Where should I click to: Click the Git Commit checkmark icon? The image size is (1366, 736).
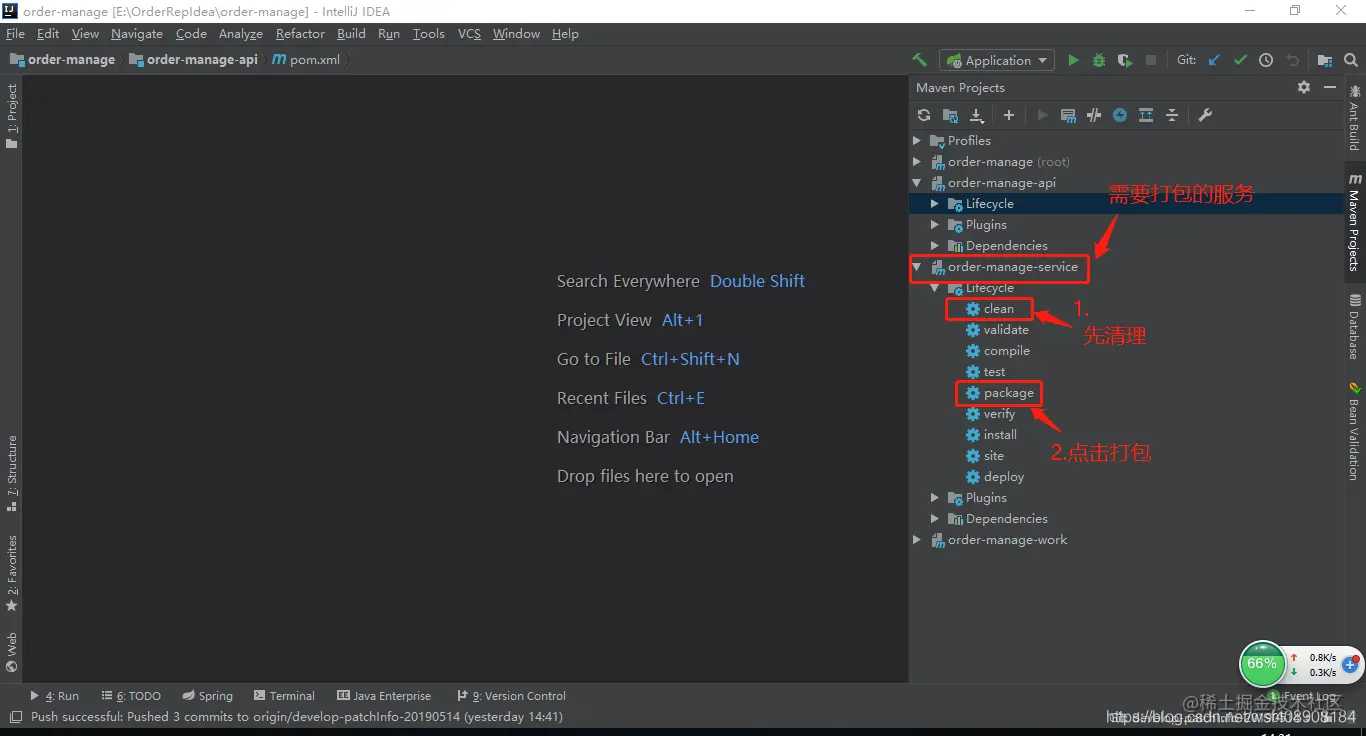point(1240,60)
